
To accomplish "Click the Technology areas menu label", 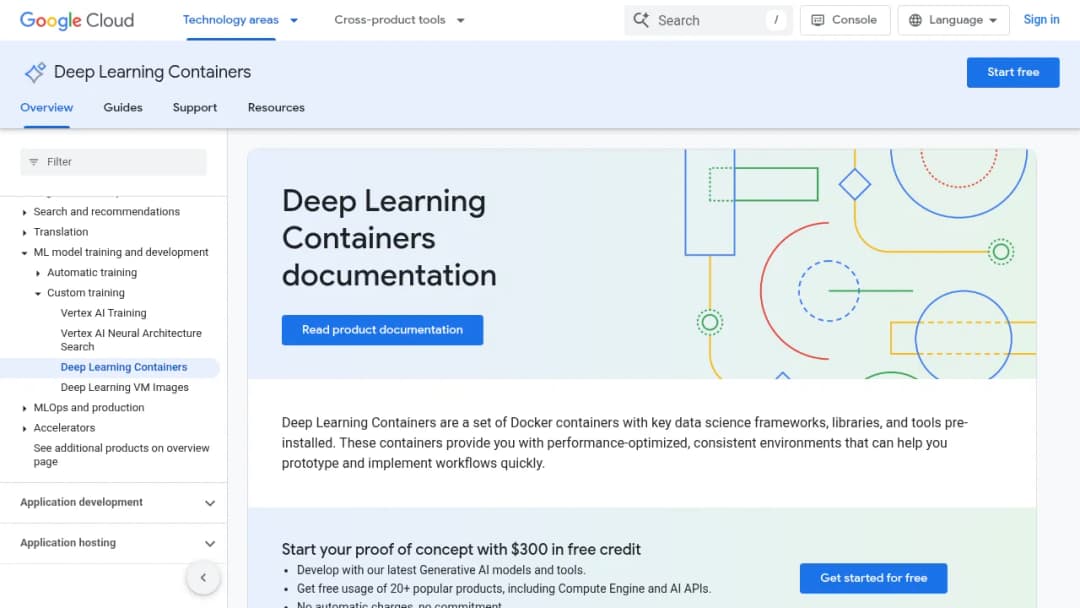I will pyautogui.click(x=231, y=20).
